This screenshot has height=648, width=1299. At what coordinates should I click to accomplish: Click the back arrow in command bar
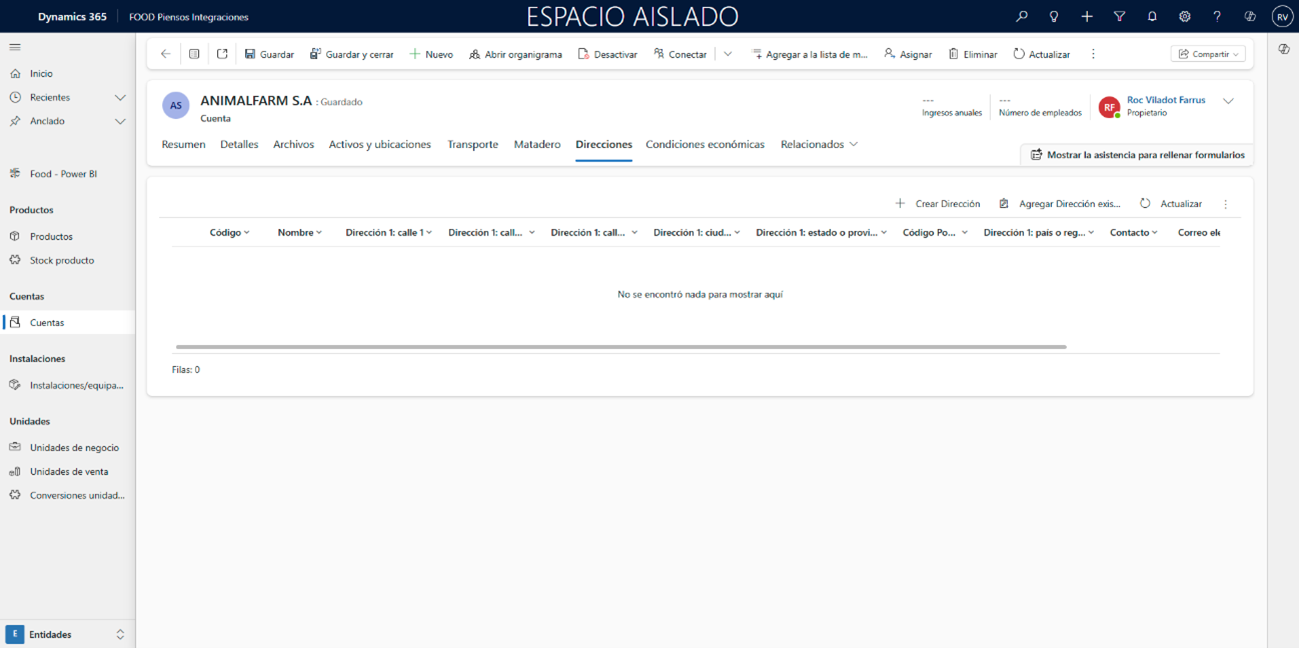pos(166,54)
